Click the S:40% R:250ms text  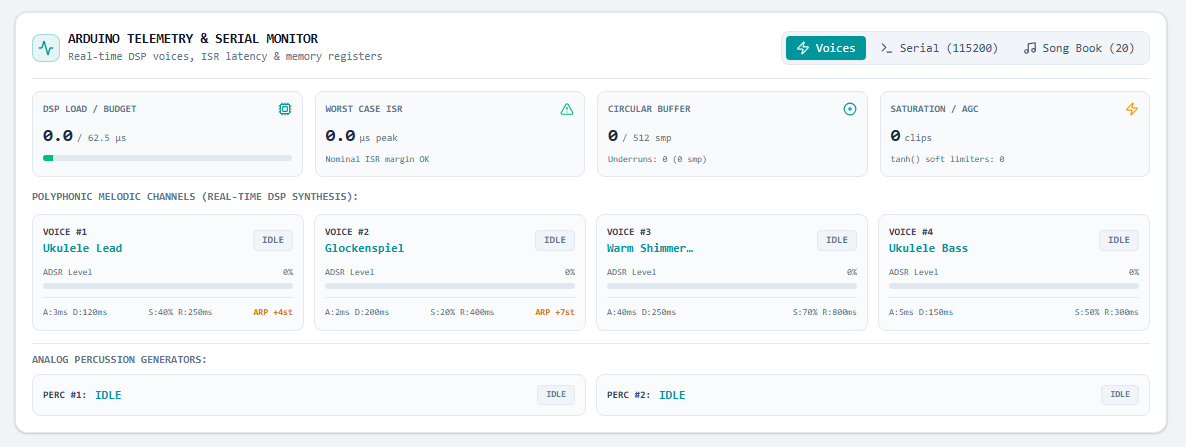click(180, 312)
